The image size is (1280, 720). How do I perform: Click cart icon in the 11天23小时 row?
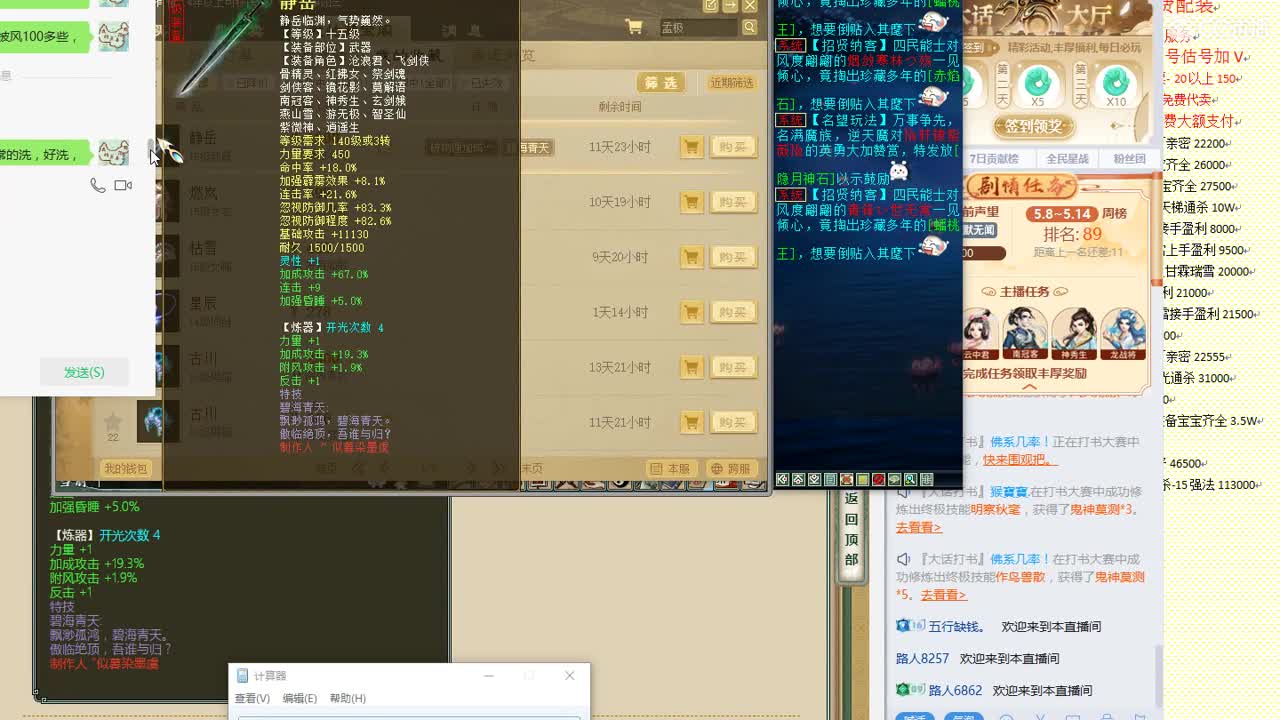click(x=691, y=147)
